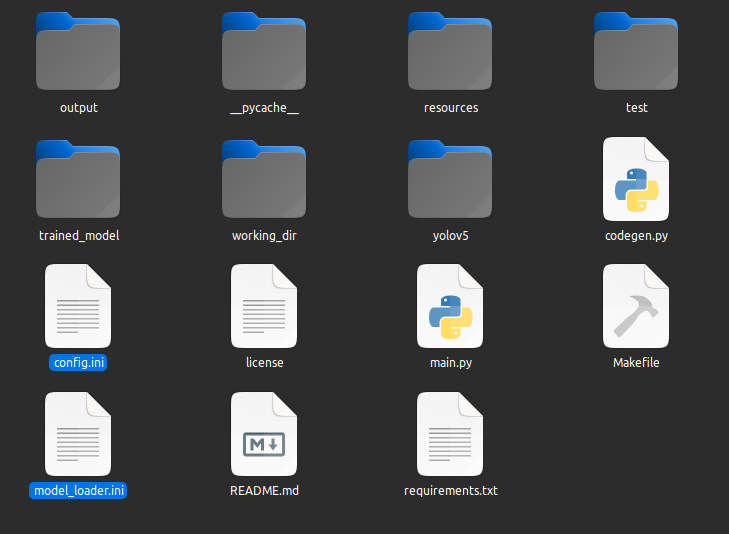Screen dimensions: 729x534
Task: Click the README.md filename text
Action: click(x=264, y=490)
